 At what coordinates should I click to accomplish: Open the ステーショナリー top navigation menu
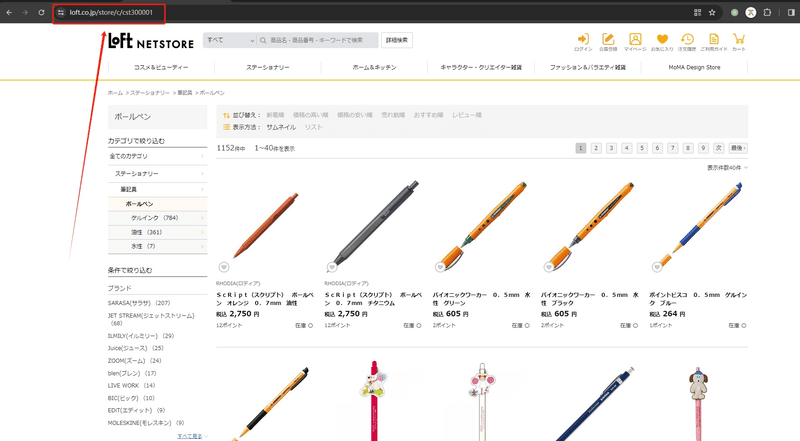tap(268, 67)
